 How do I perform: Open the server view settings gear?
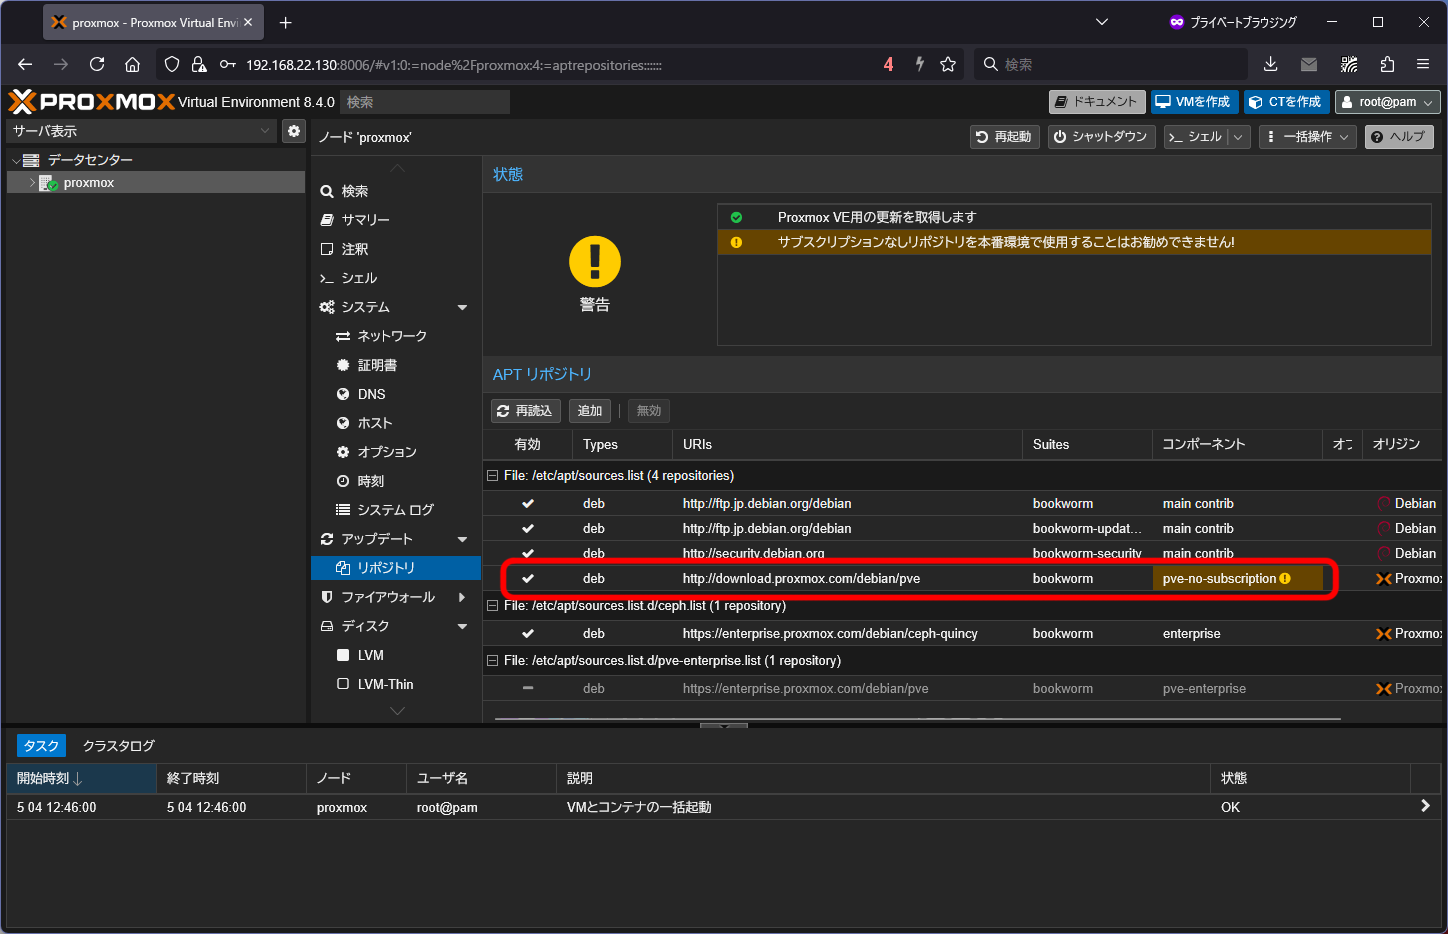[x=294, y=131]
